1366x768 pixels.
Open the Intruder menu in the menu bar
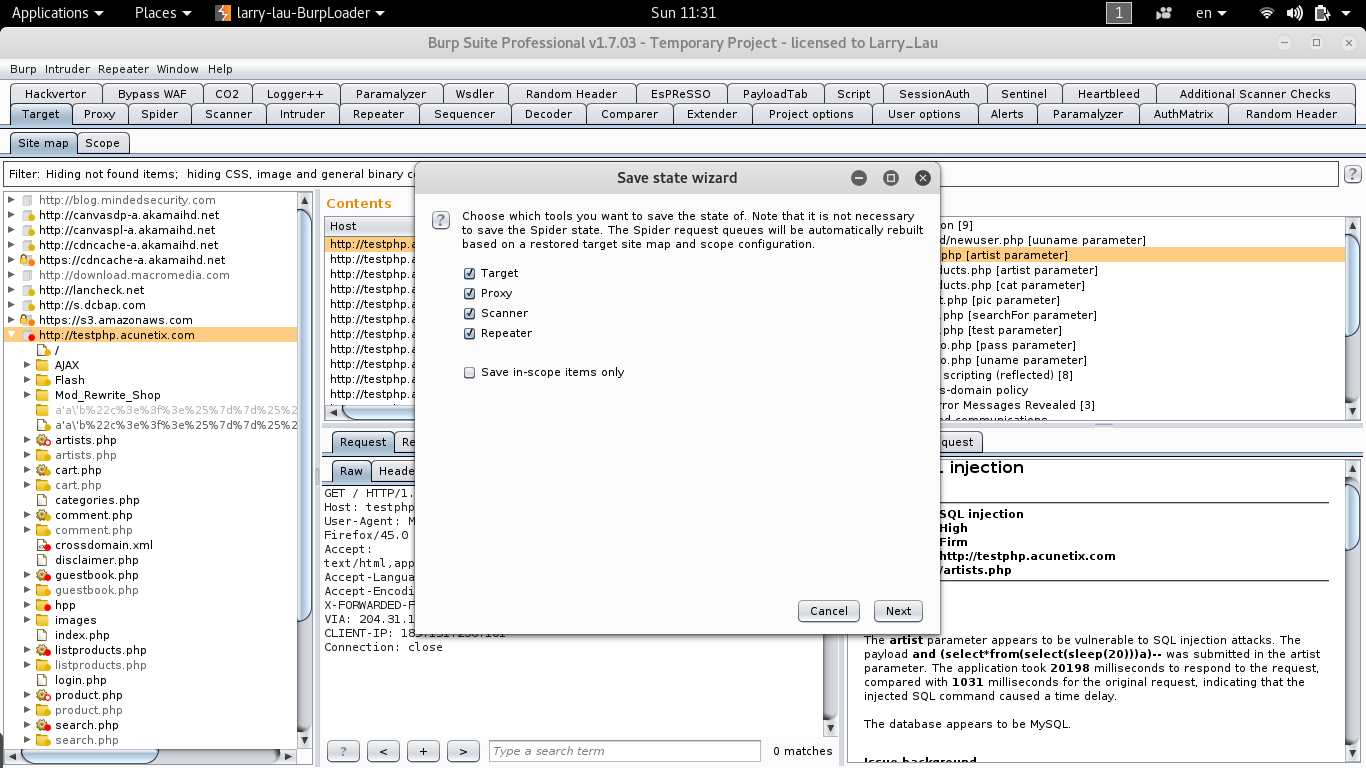click(x=67, y=69)
